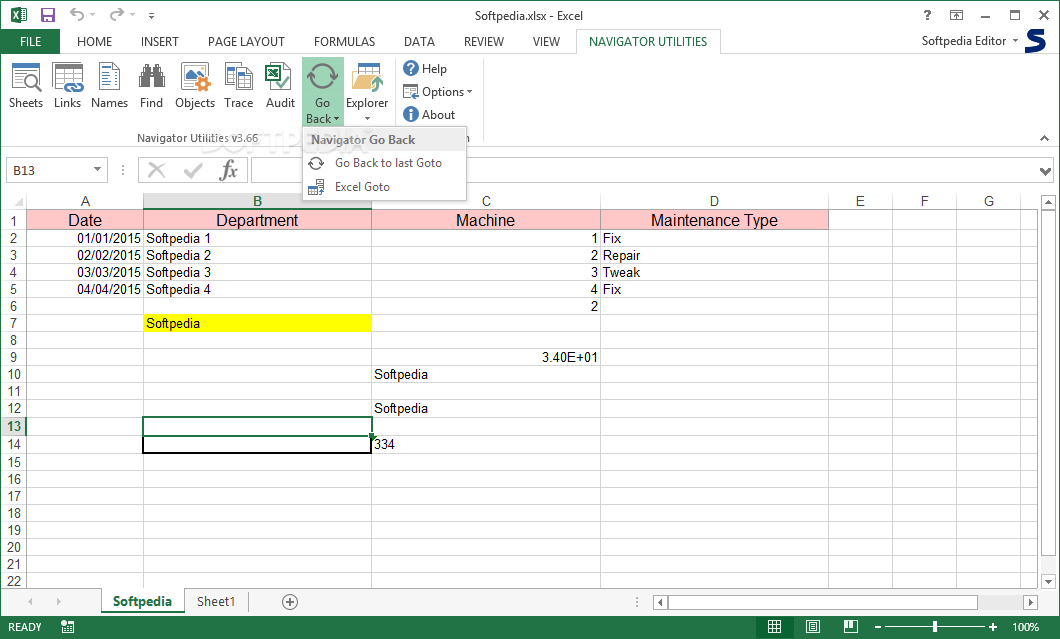Open the Name Box dropdown arrow

click(97, 170)
